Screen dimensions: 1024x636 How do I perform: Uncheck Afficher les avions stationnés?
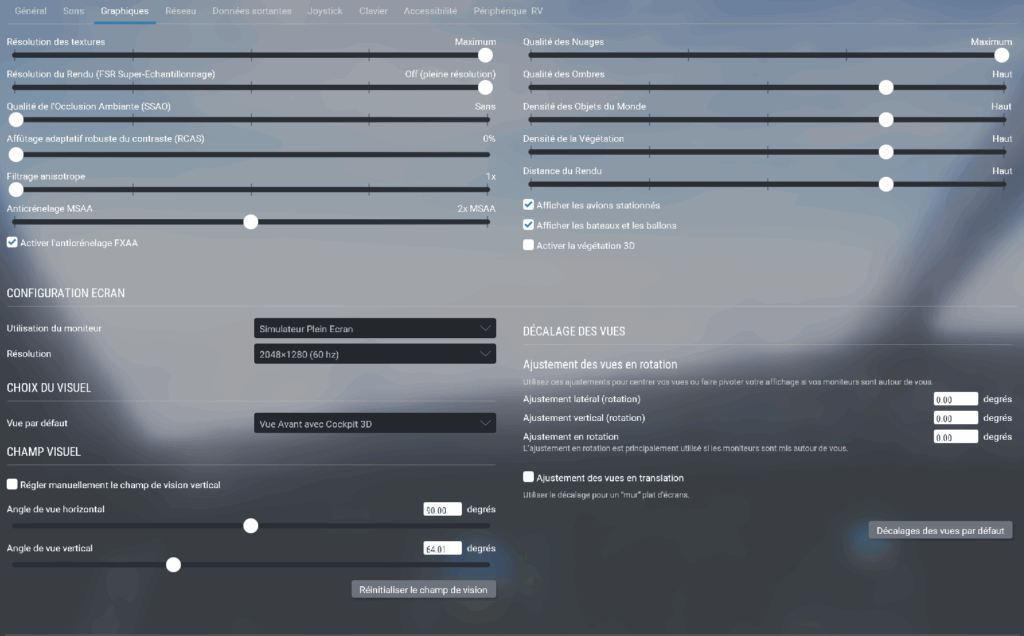529,204
